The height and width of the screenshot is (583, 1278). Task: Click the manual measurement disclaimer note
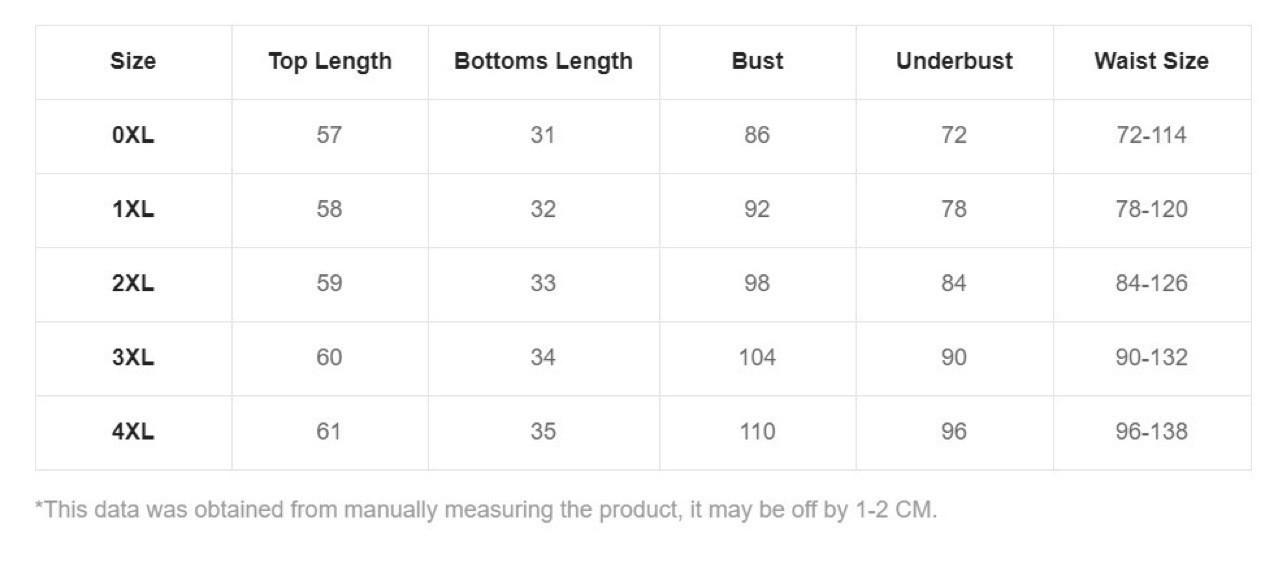tap(486, 510)
